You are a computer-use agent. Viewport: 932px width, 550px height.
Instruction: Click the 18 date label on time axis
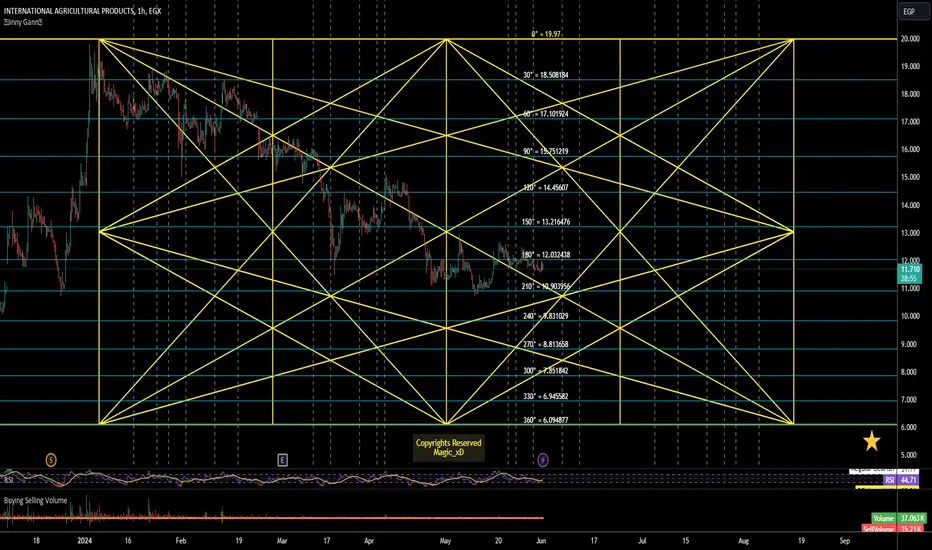pos(36,541)
